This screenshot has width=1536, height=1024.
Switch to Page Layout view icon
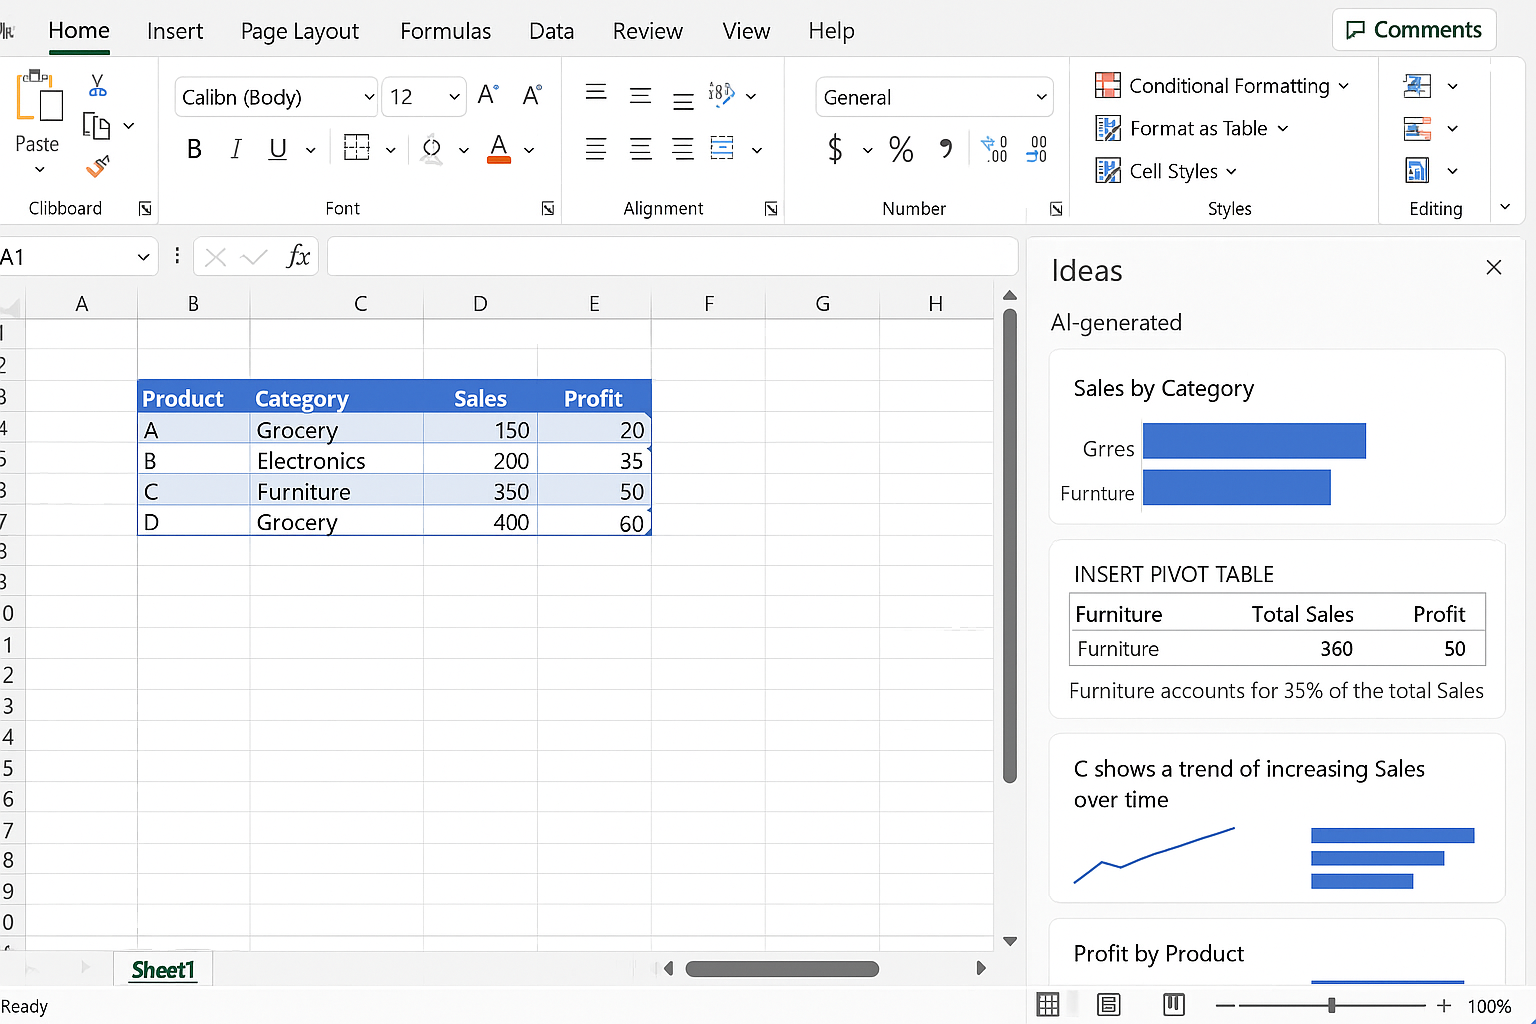click(x=1109, y=1005)
